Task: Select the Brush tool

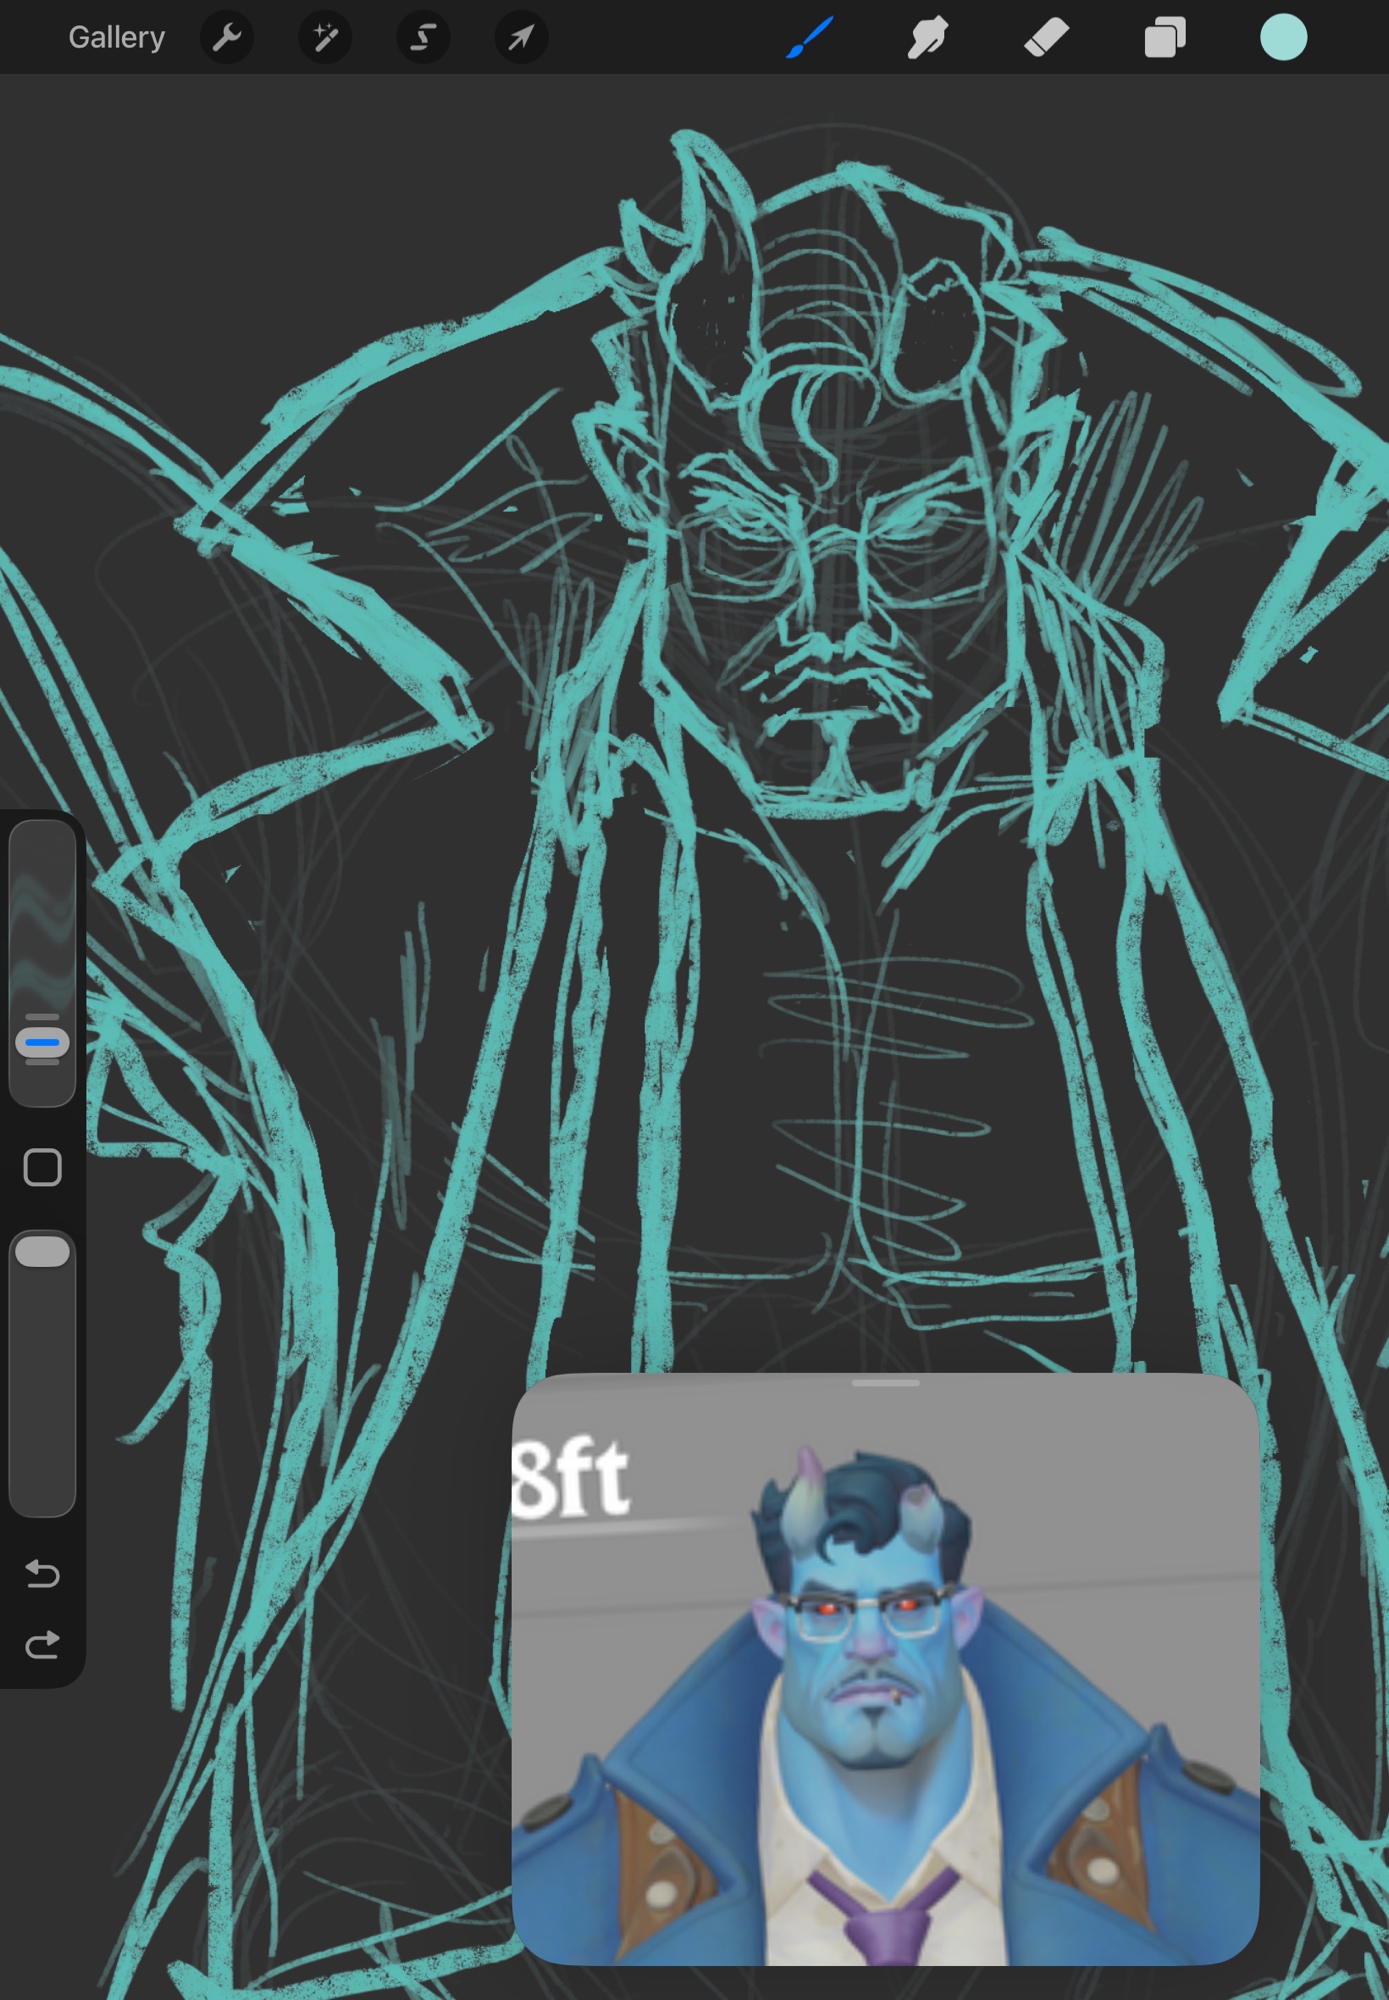Action: tap(809, 38)
